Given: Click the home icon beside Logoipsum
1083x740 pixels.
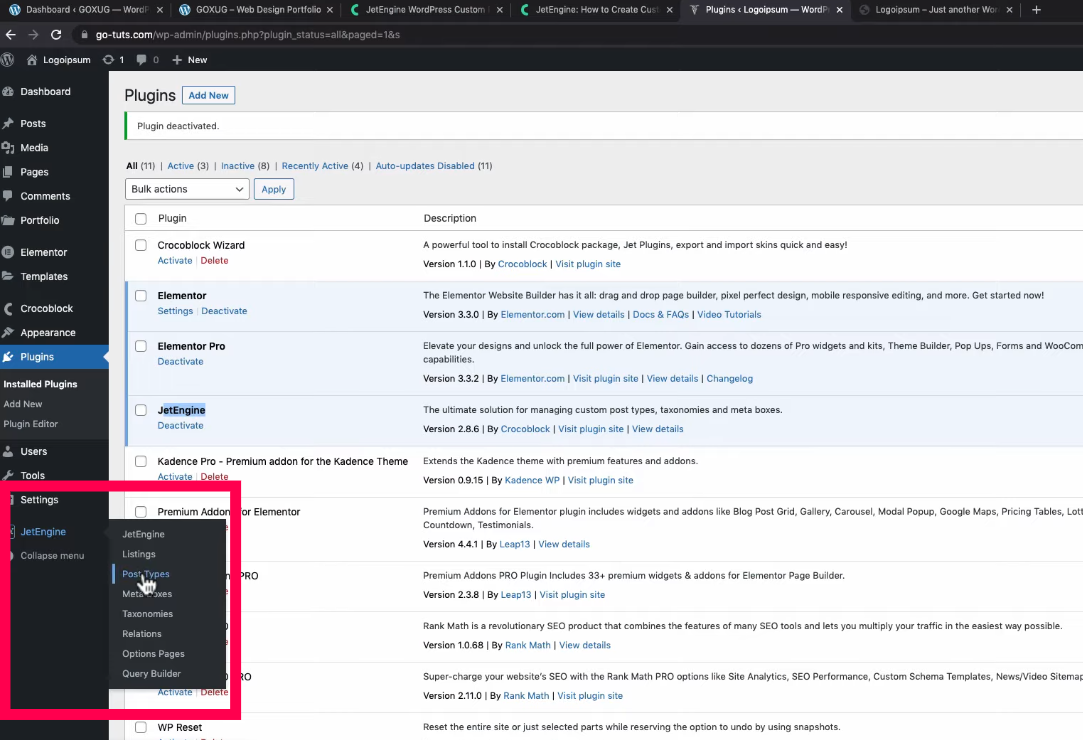Looking at the screenshot, I should click(x=32, y=60).
